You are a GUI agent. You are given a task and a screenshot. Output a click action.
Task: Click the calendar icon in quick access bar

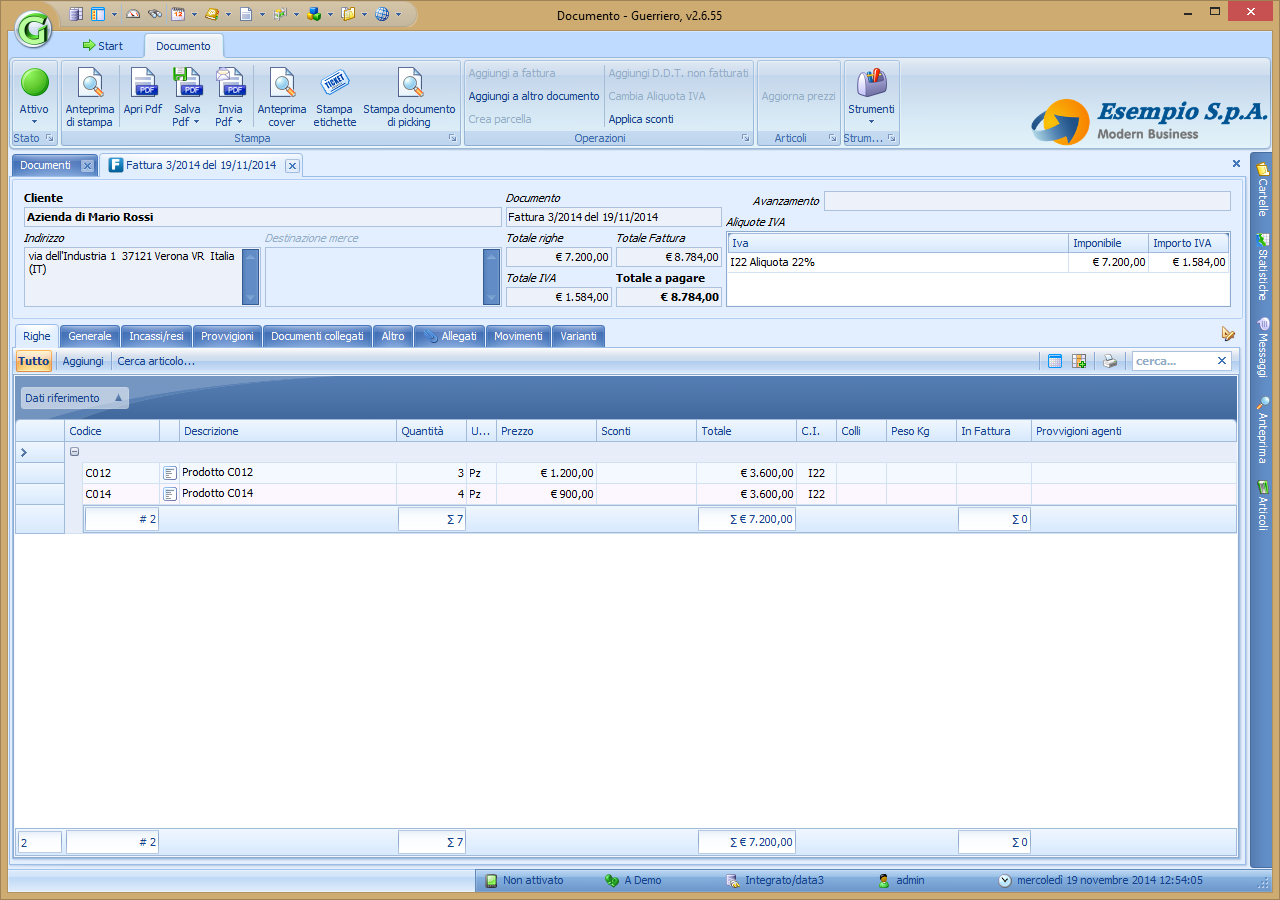click(177, 14)
